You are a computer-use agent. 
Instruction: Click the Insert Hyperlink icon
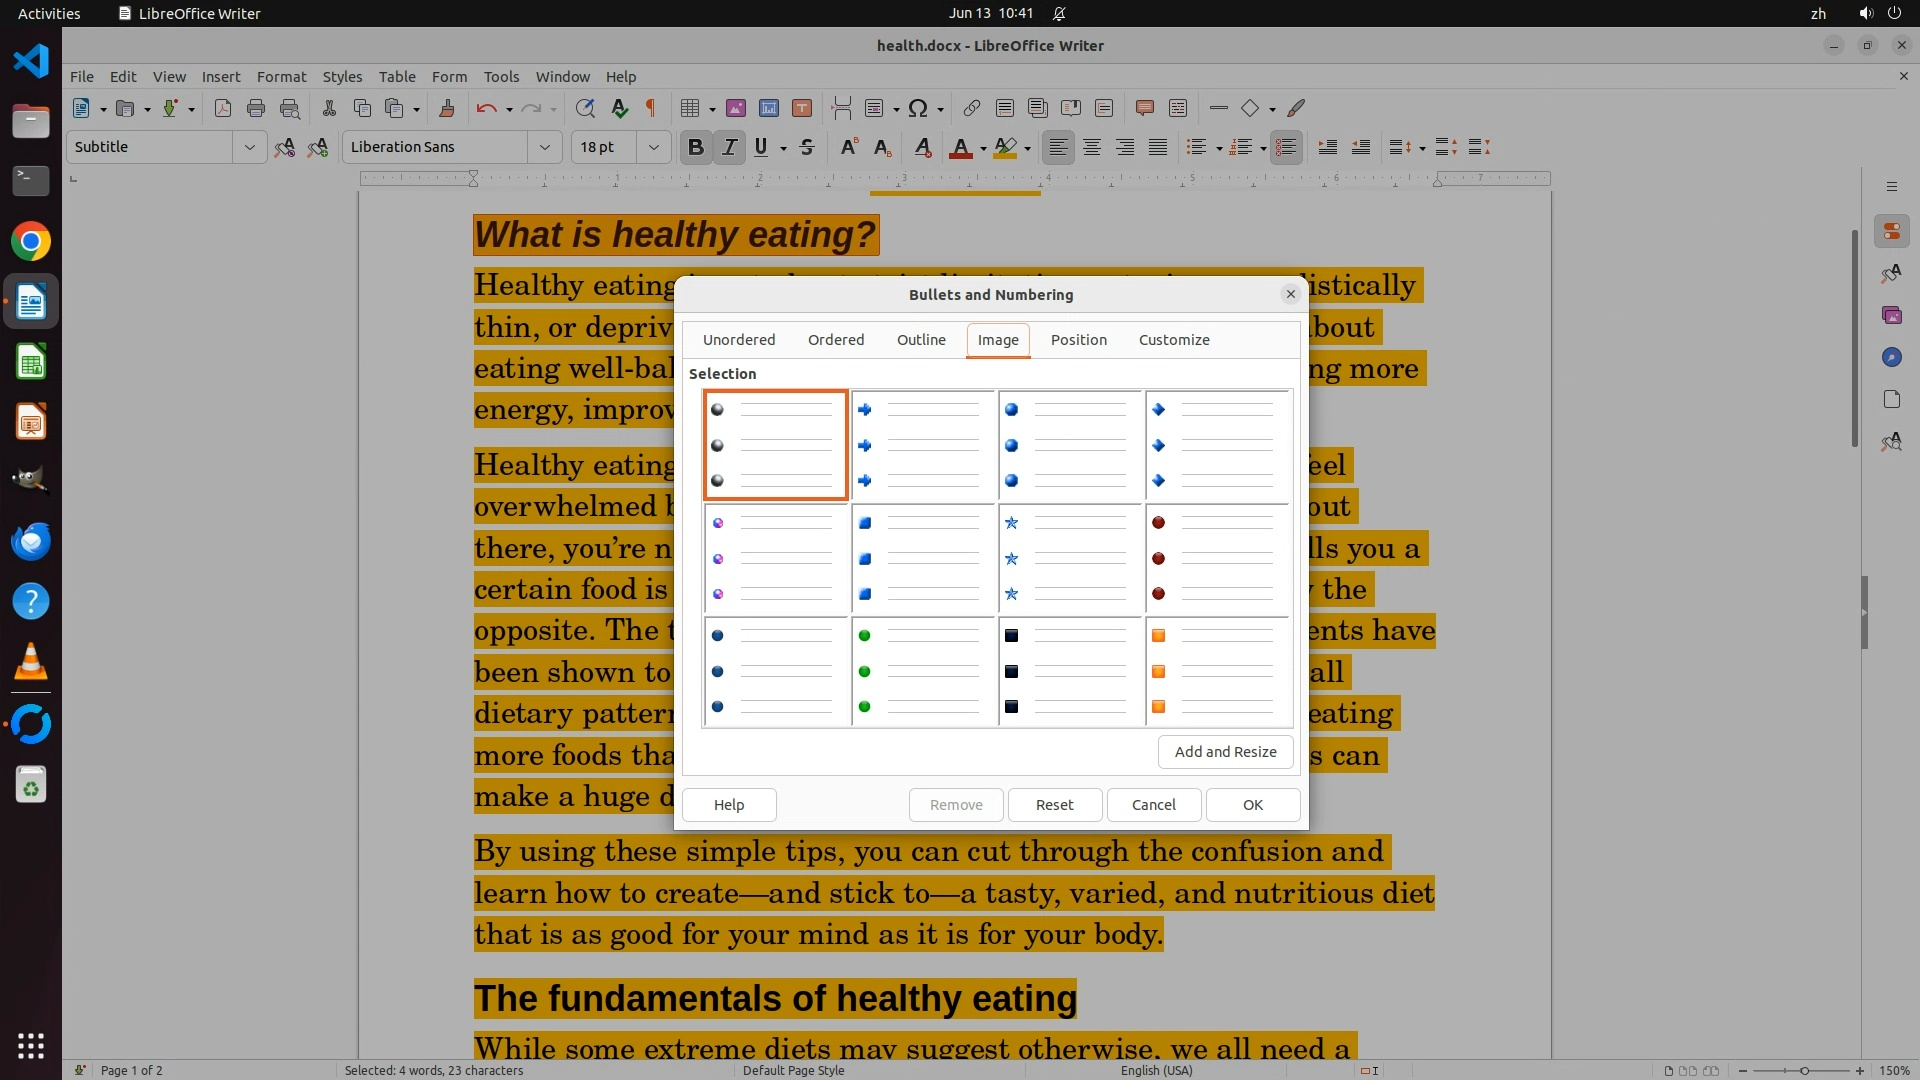[x=971, y=108]
